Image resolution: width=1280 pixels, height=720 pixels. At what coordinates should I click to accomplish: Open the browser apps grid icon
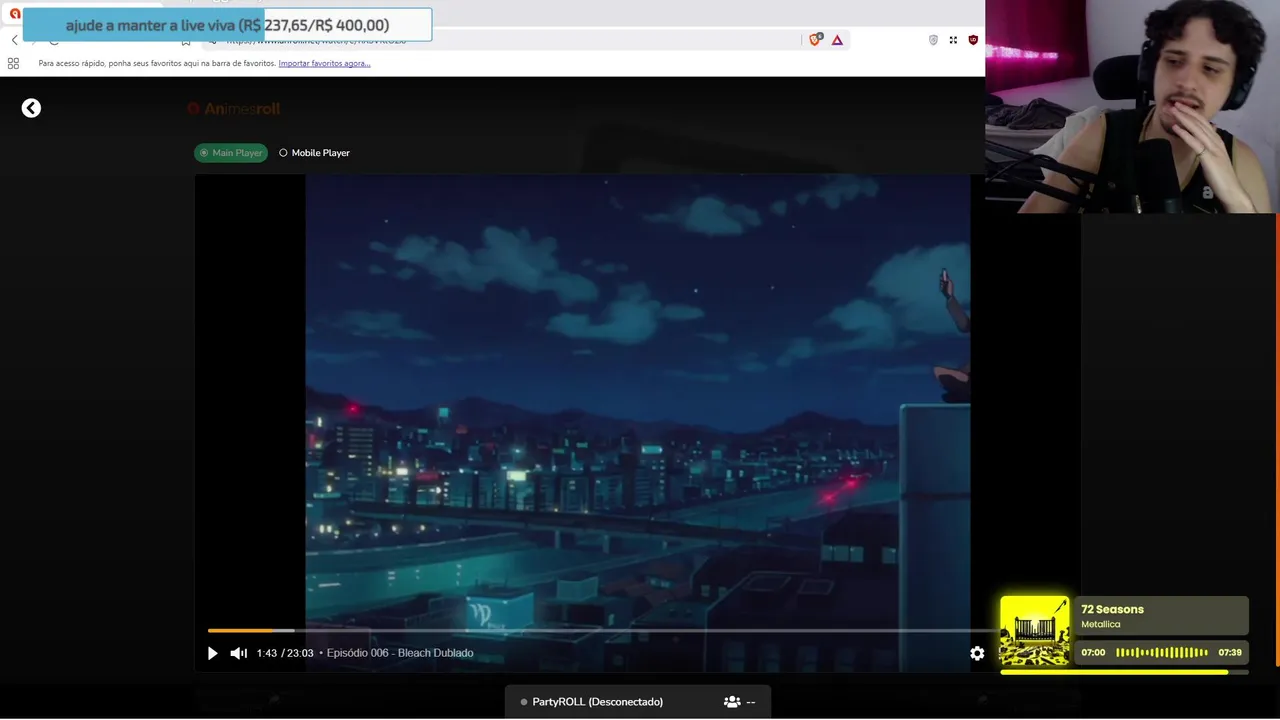pyautogui.click(x=13, y=63)
